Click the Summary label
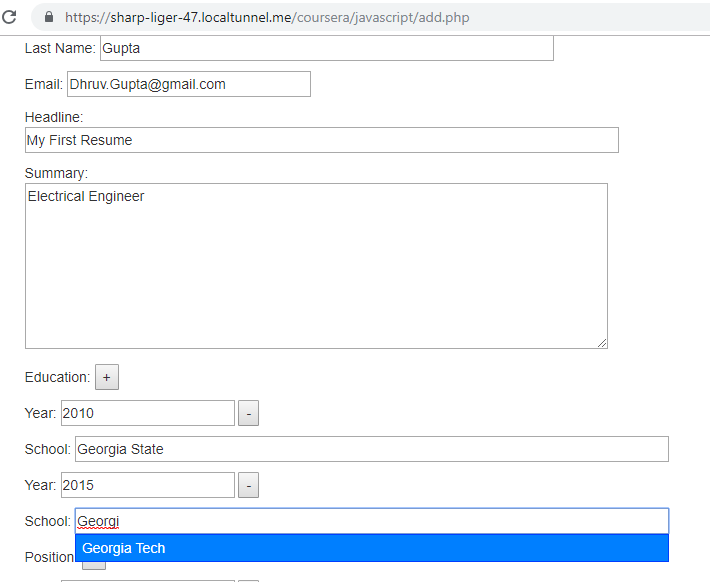The height and width of the screenshot is (582, 710). pyautogui.click(x=56, y=173)
